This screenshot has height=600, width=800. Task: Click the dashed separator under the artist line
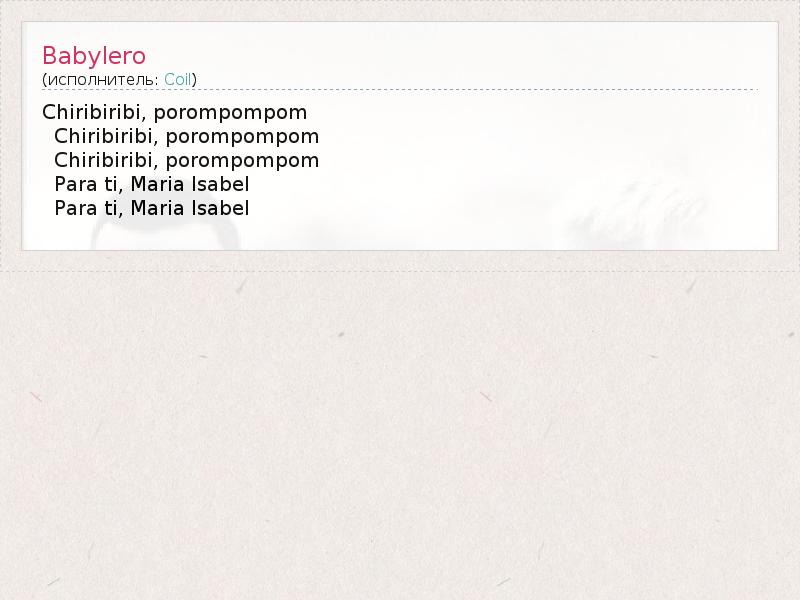point(400,90)
